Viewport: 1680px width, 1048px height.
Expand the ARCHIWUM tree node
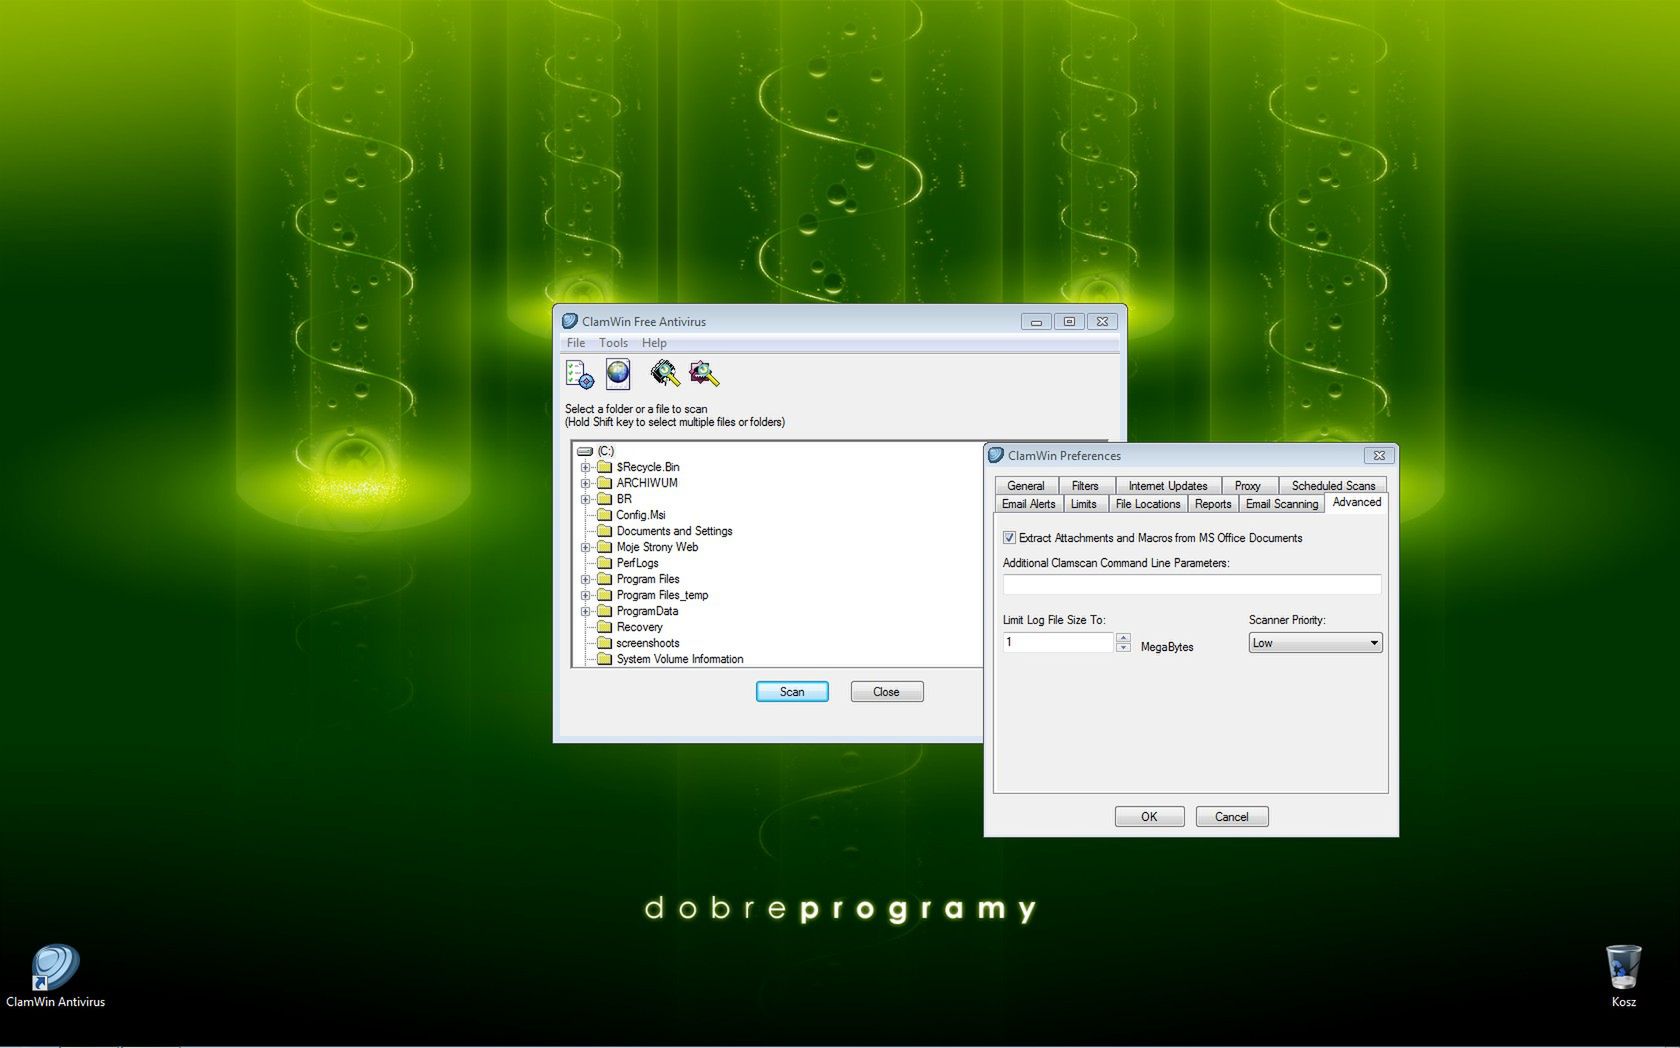(585, 483)
